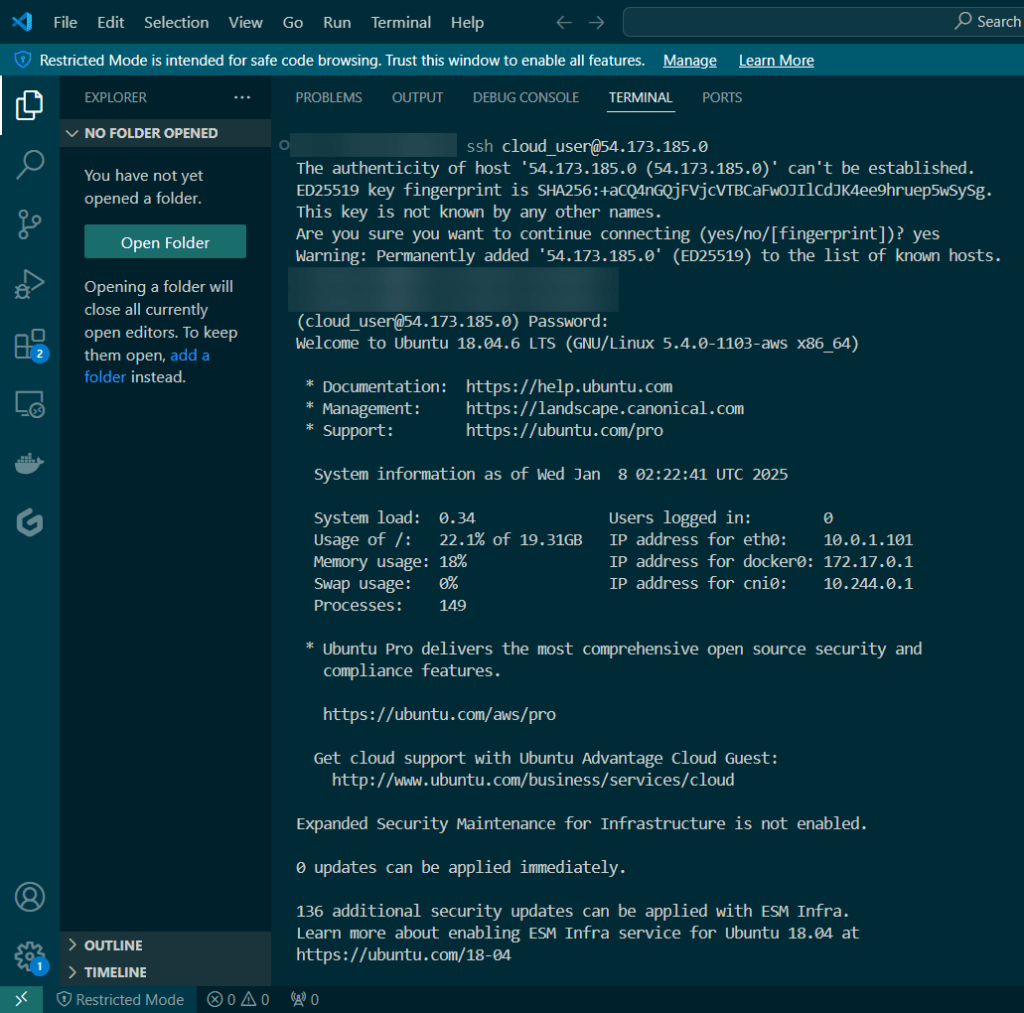Open the Extensions view icon

29,345
